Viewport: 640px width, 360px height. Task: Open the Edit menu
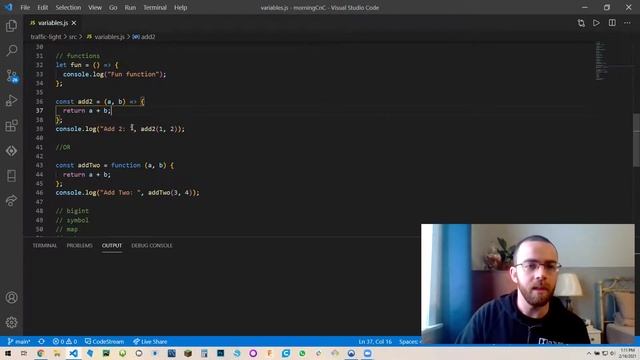click(x=42, y=7)
